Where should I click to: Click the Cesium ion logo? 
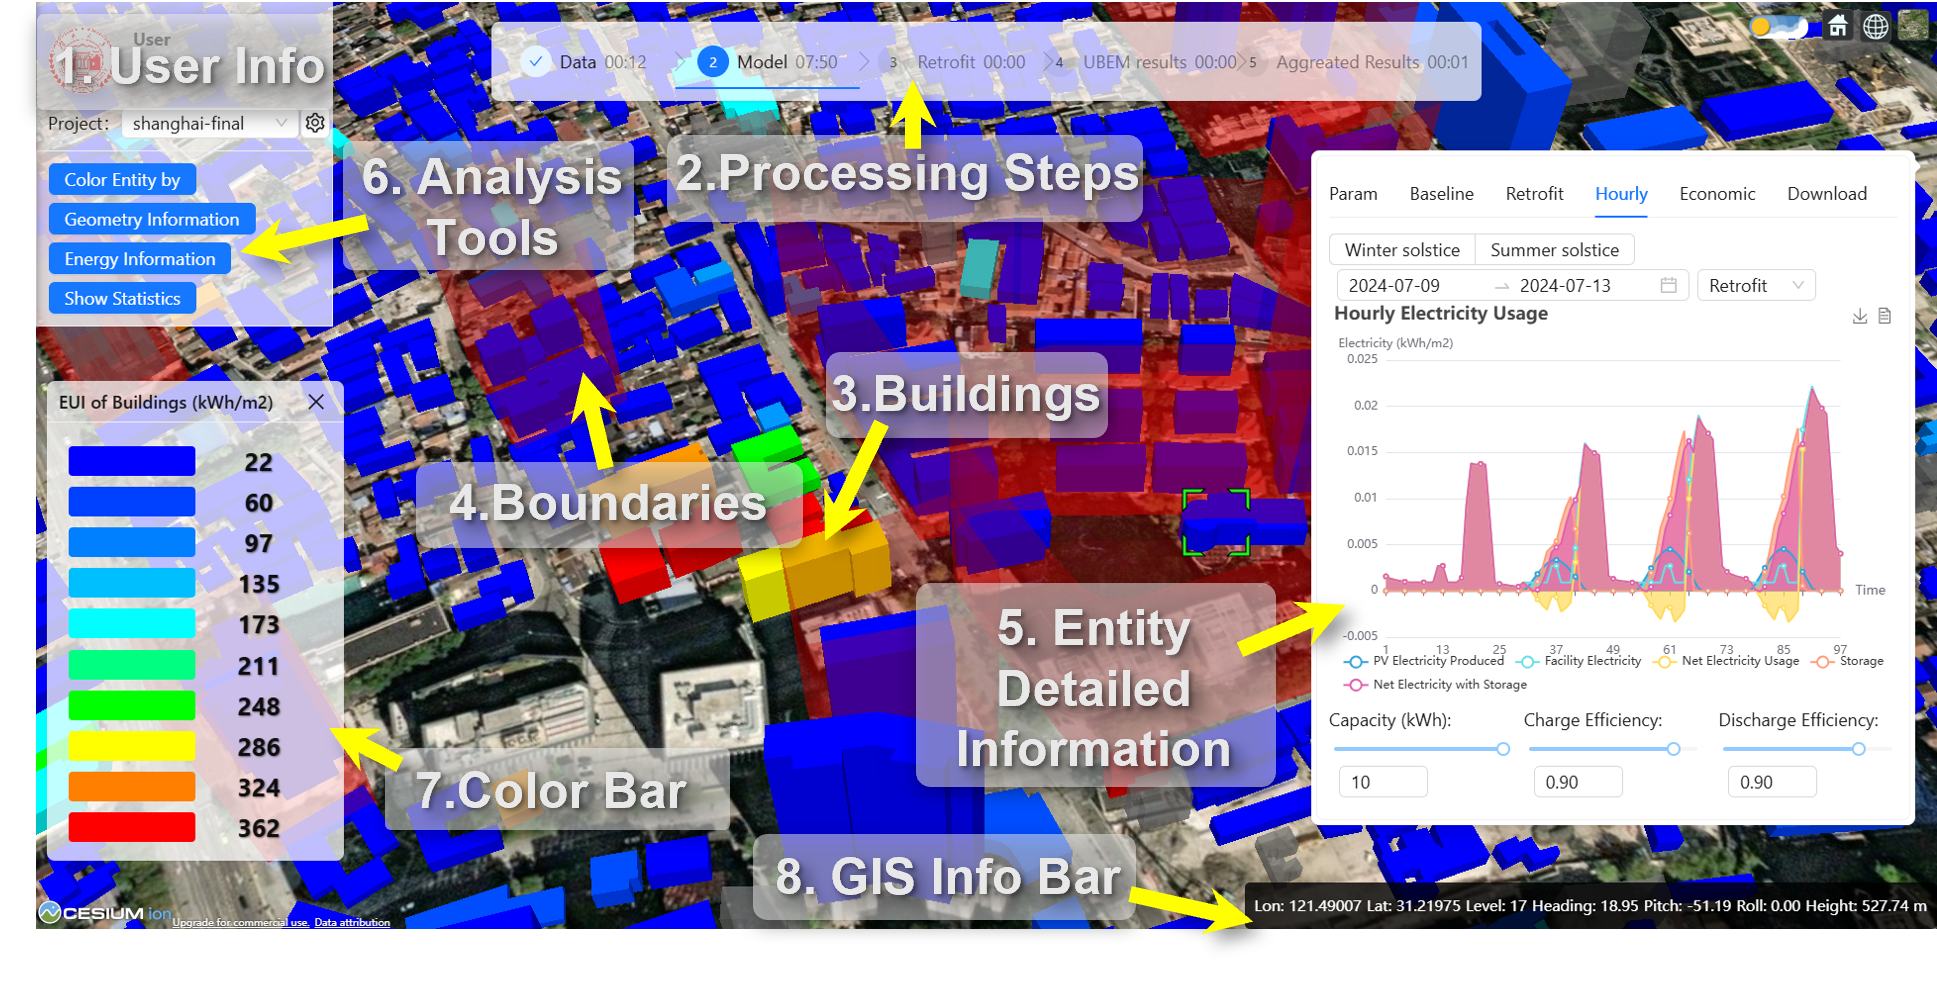coord(105,912)
